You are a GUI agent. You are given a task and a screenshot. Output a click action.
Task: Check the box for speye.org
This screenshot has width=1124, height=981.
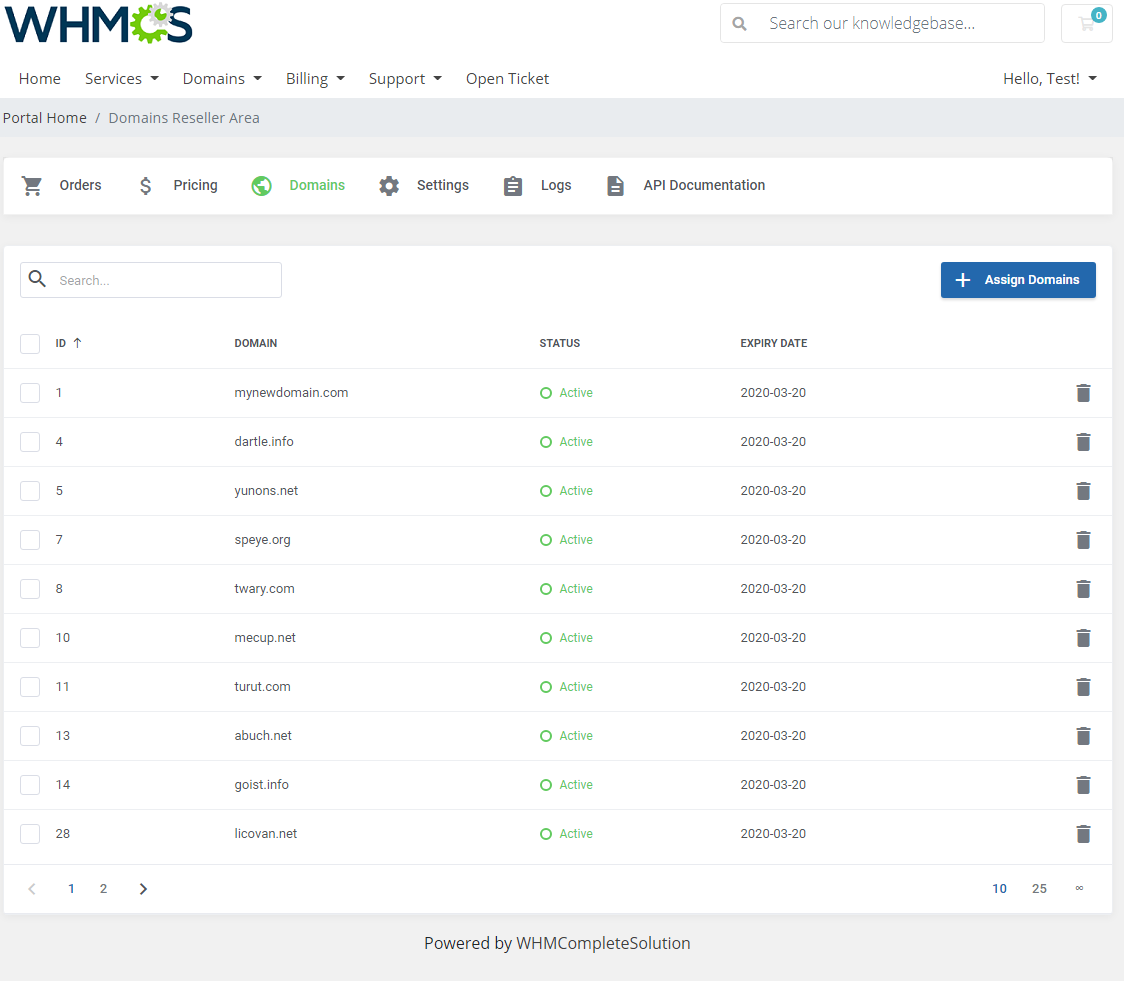pos(30,540)
